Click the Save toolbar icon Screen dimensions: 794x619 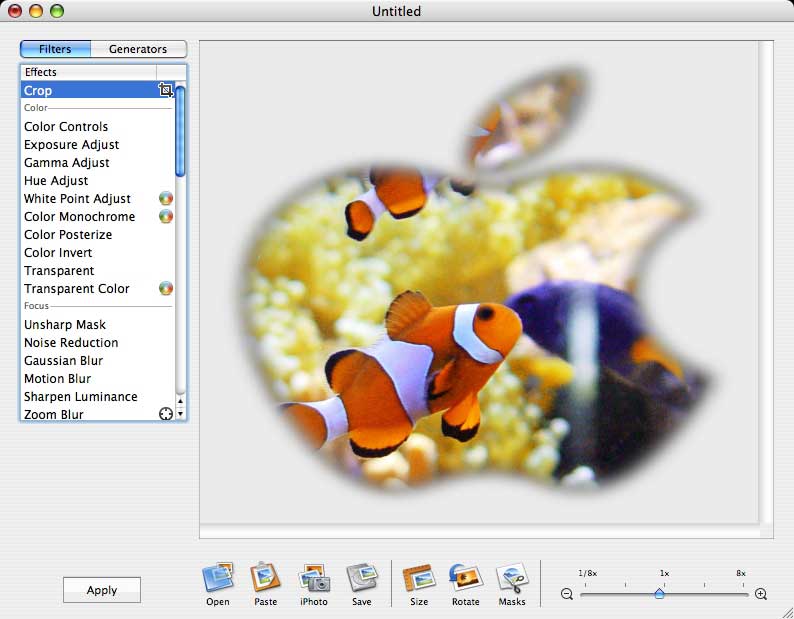361,579
